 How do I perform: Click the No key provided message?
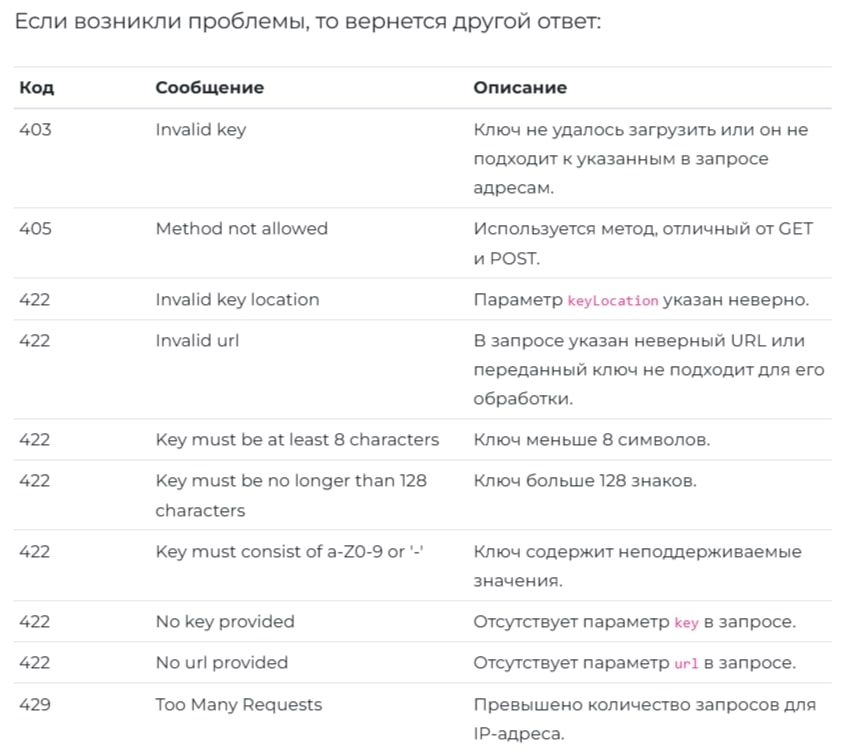225,622
